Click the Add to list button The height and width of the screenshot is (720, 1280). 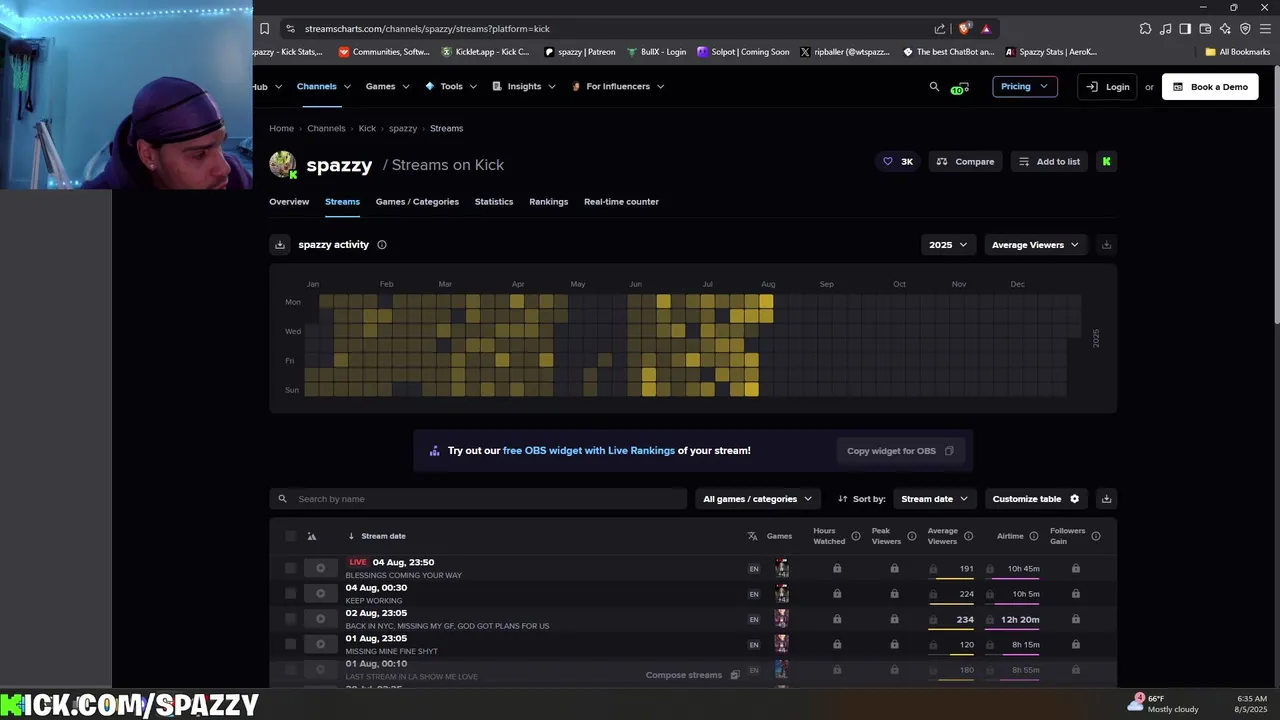(1049, 162)
